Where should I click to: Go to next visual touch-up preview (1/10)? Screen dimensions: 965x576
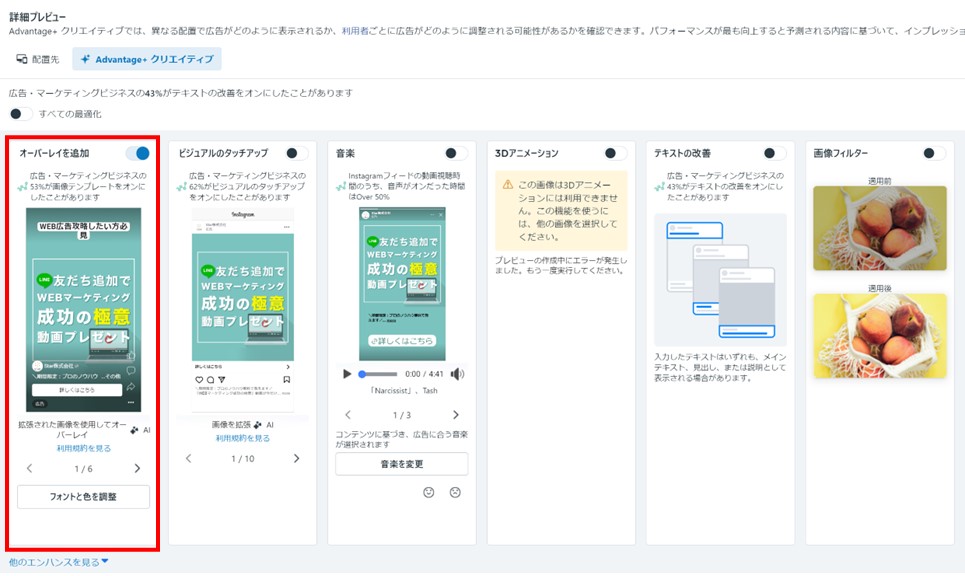coord(296,458)
